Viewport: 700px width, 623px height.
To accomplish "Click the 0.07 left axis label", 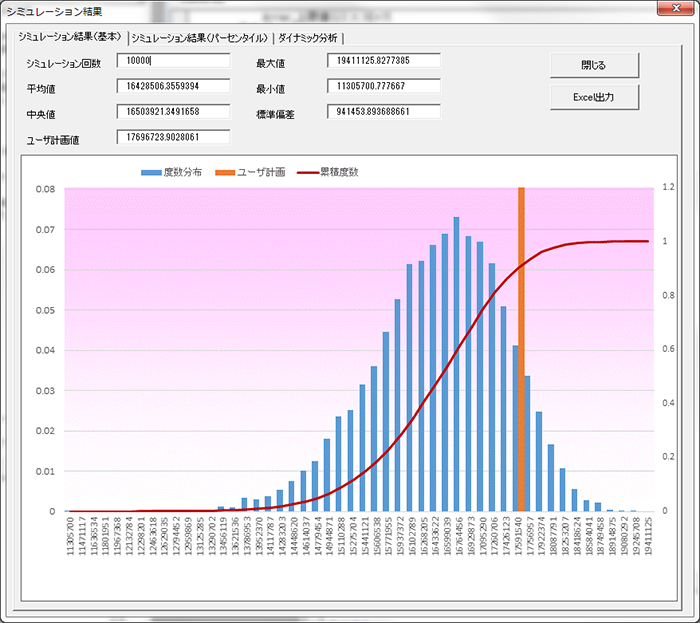I will pyautogui.click(x=45, y=230).
